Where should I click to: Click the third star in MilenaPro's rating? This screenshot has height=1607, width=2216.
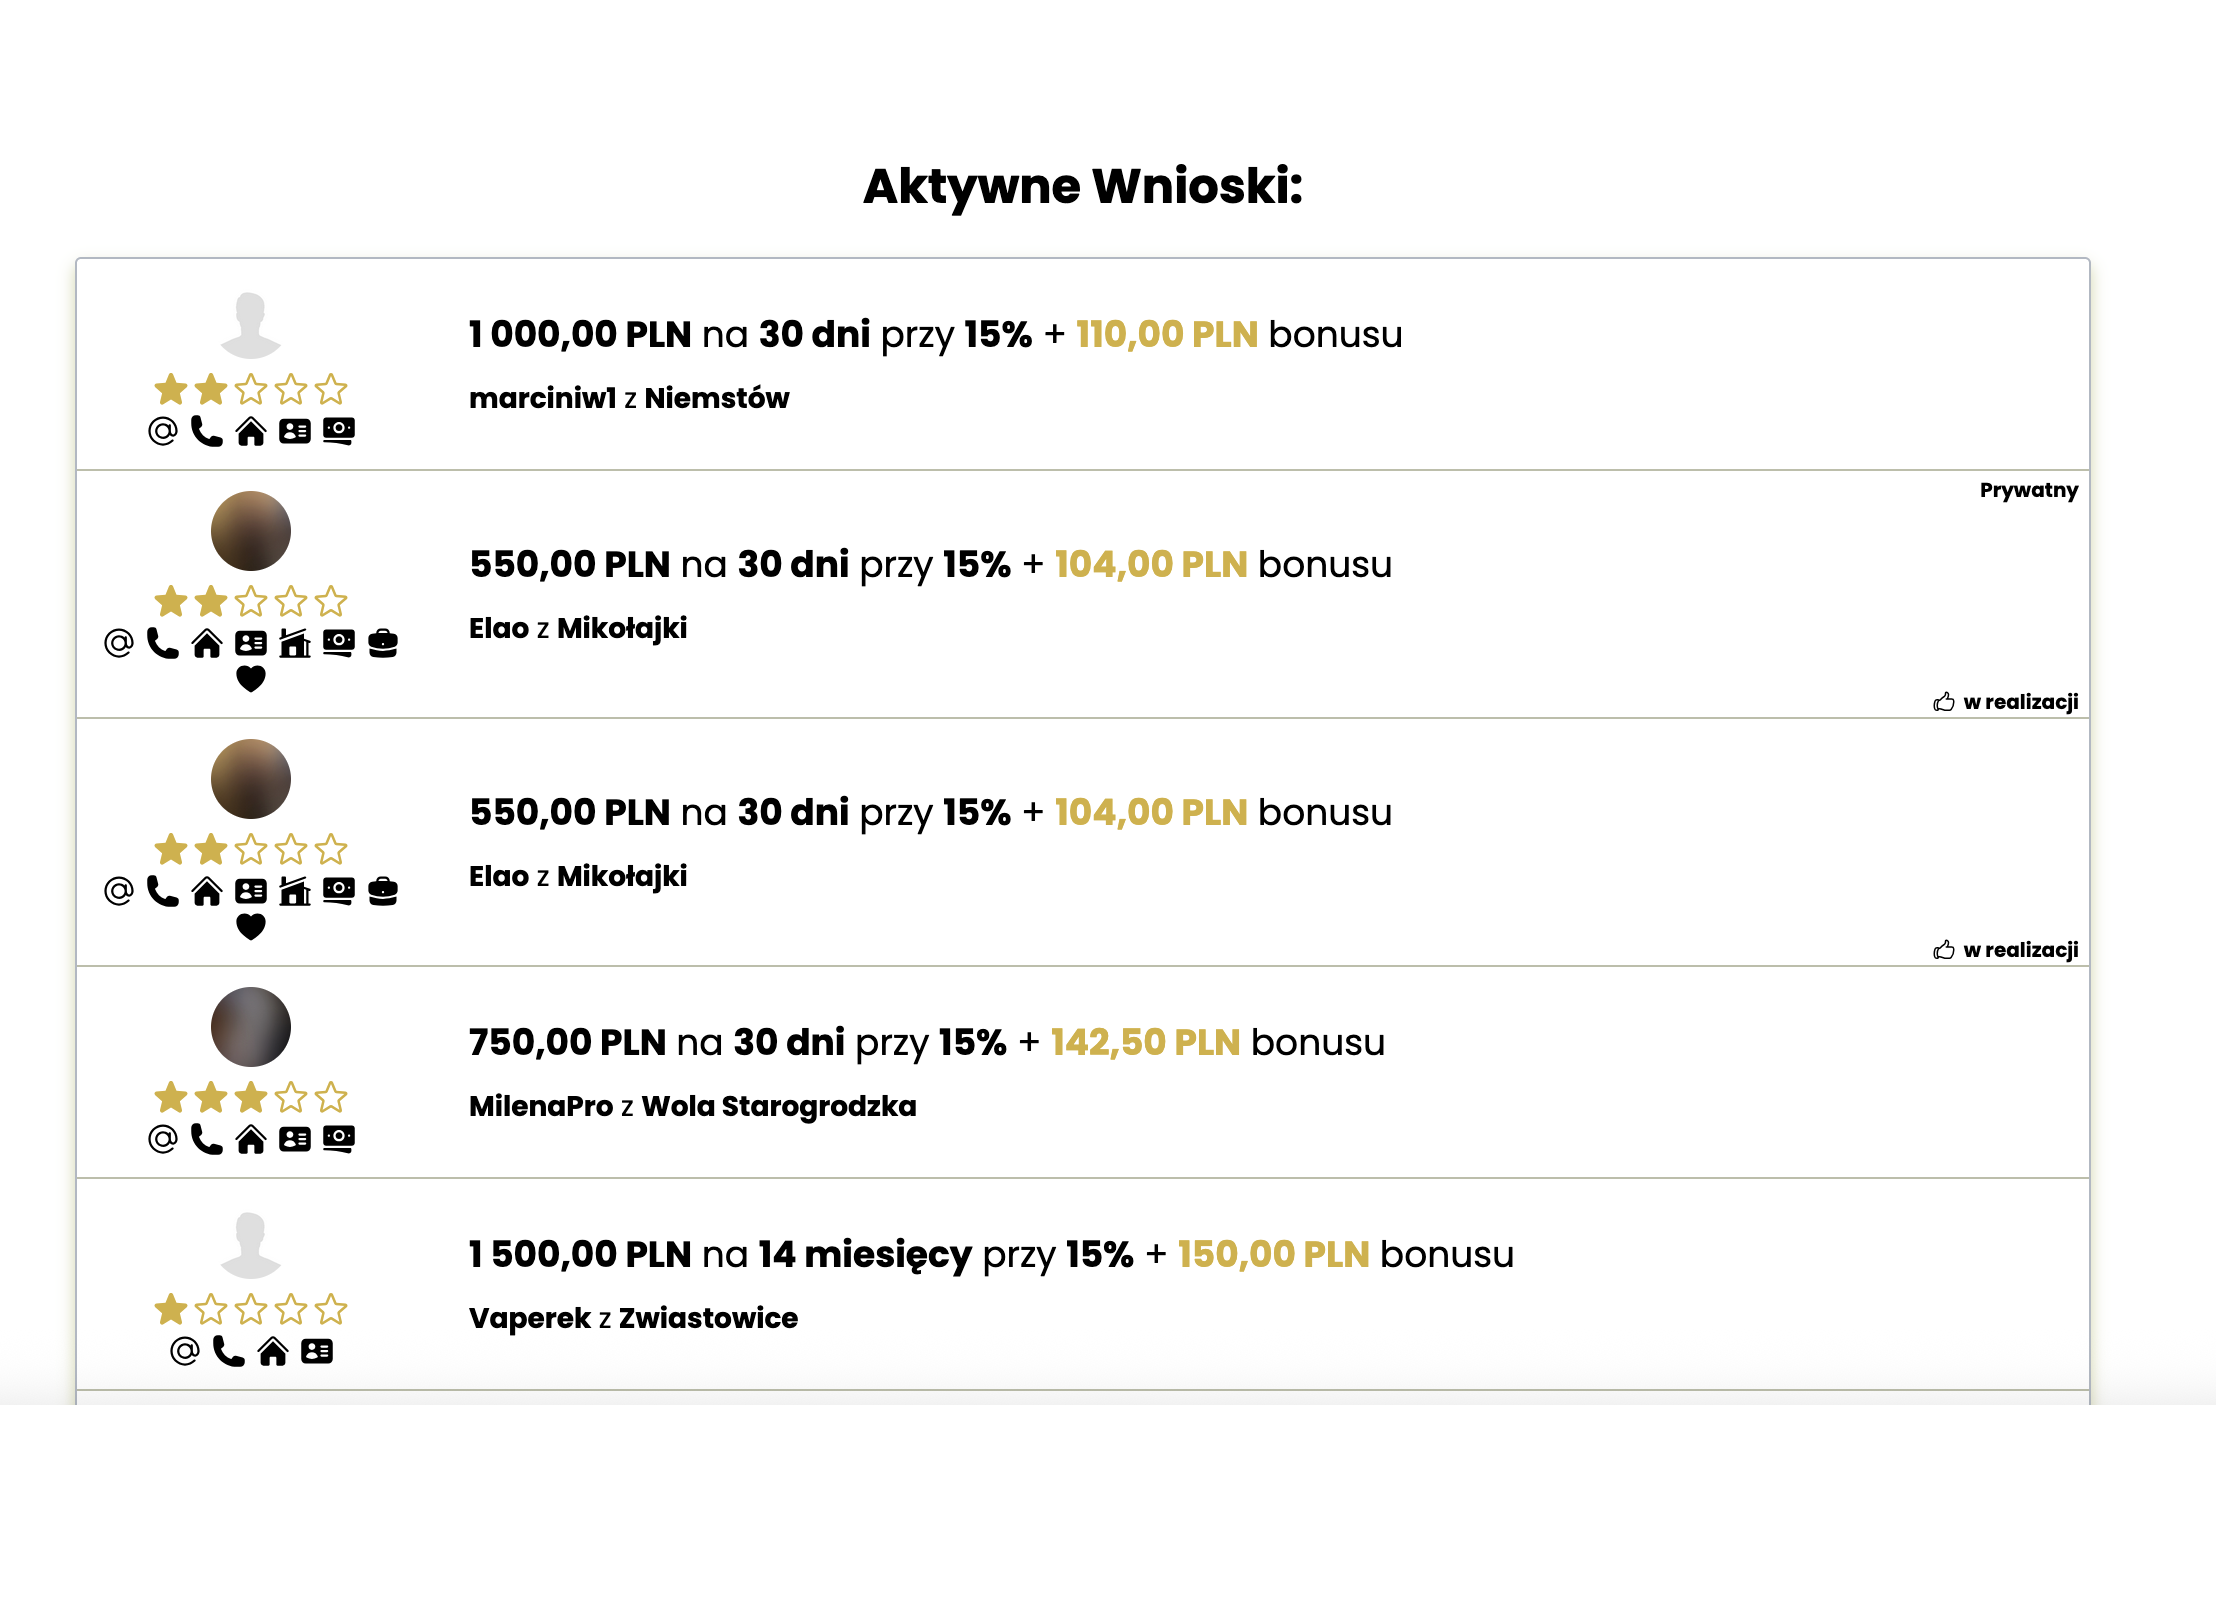pos(250,1095)
